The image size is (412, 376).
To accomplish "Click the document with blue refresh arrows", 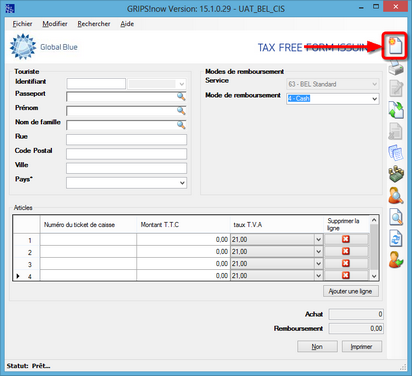I will click(x=396, y=238).
